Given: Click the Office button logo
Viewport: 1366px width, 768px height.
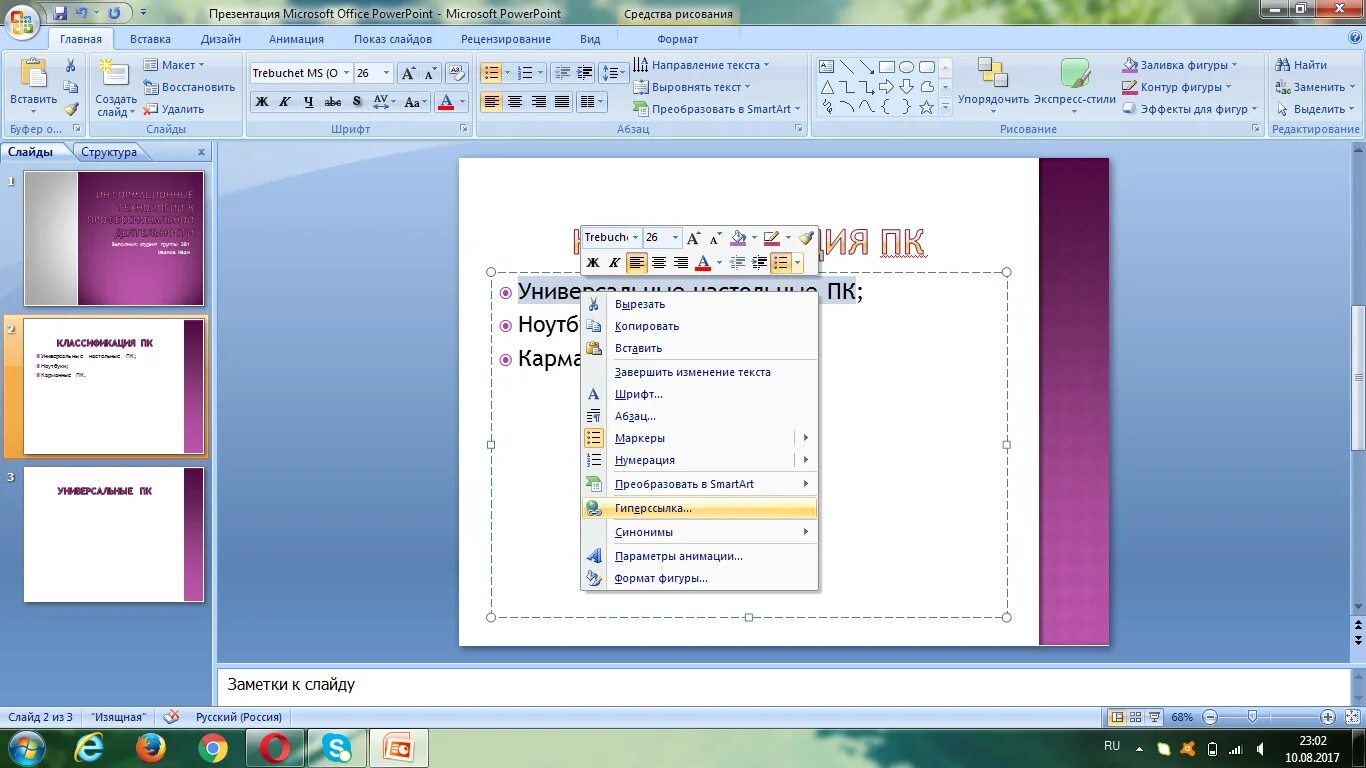Looking at the screenshot, I should click(23, 19).
